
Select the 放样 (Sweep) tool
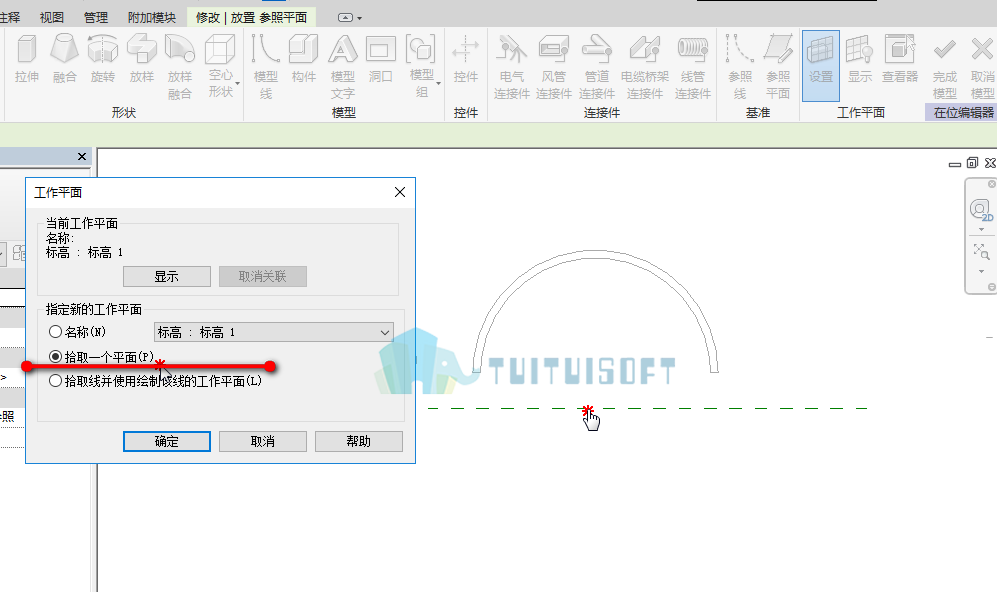pyautogui.click(x=141, y=59)
